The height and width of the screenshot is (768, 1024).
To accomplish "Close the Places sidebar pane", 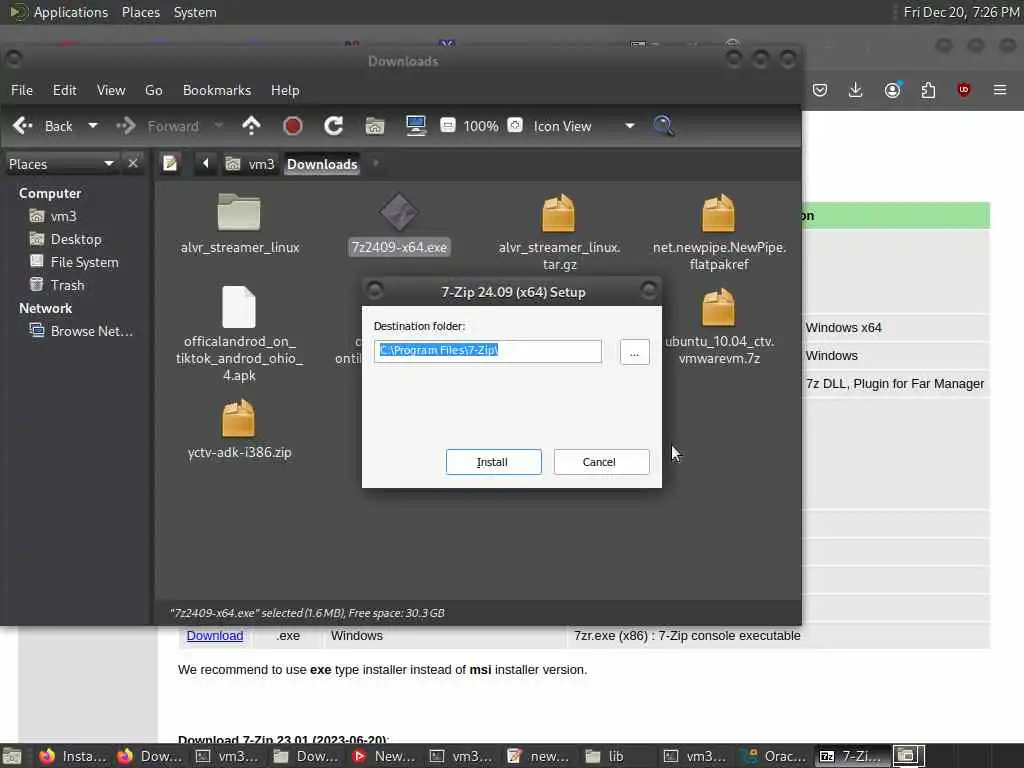I will pyautogui.click(x=133, y=163).
